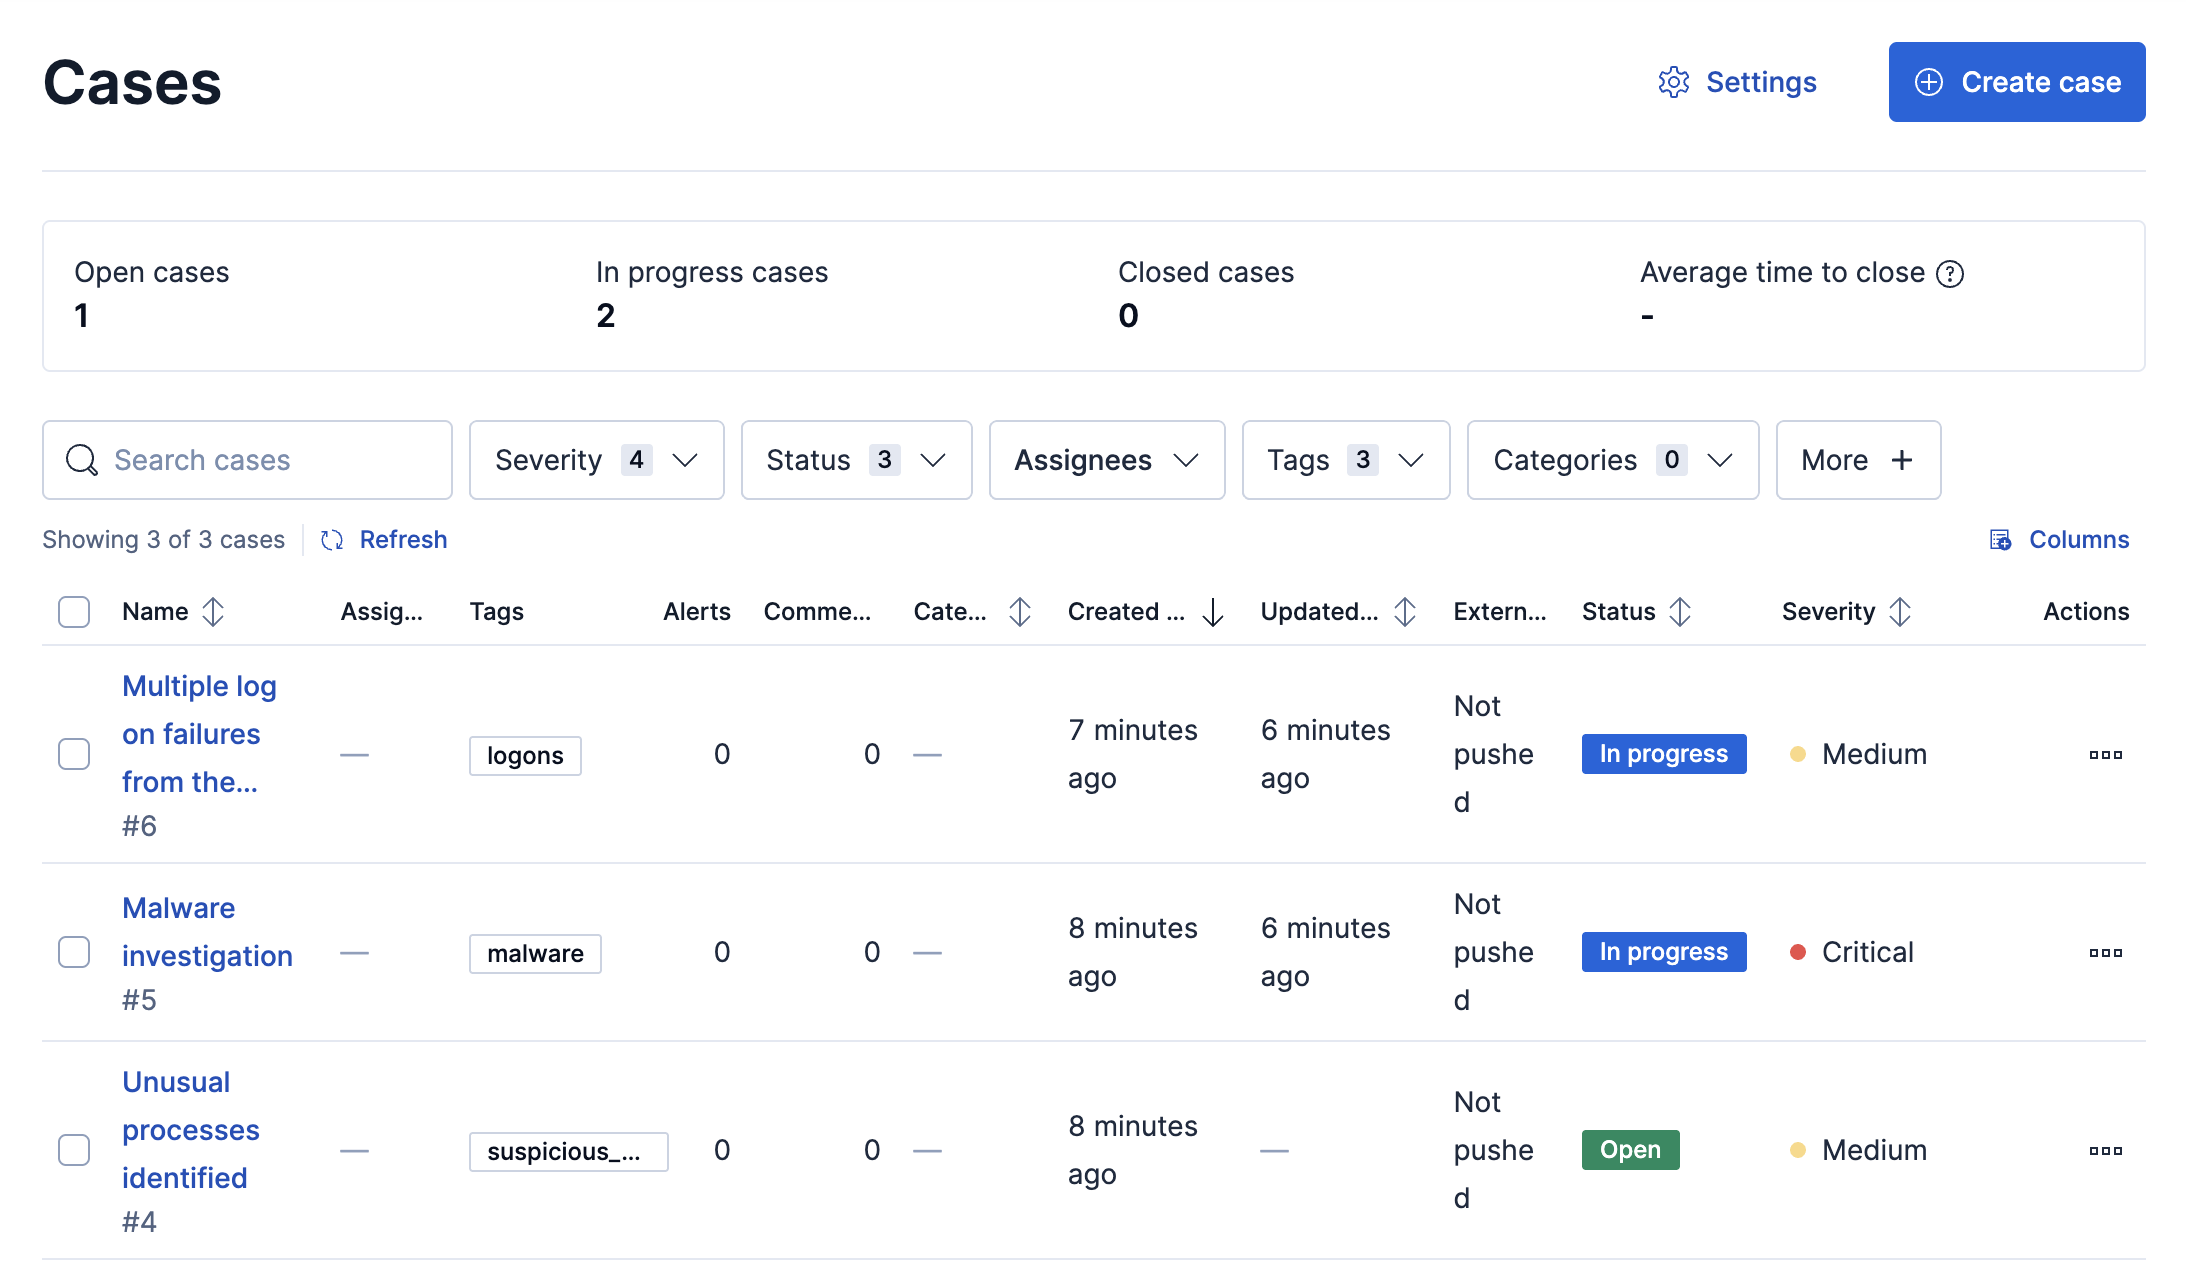Open the Columns selector icon
Image resolution: width=2186 pixels, height=1280 pixels.
(2000, 540)
